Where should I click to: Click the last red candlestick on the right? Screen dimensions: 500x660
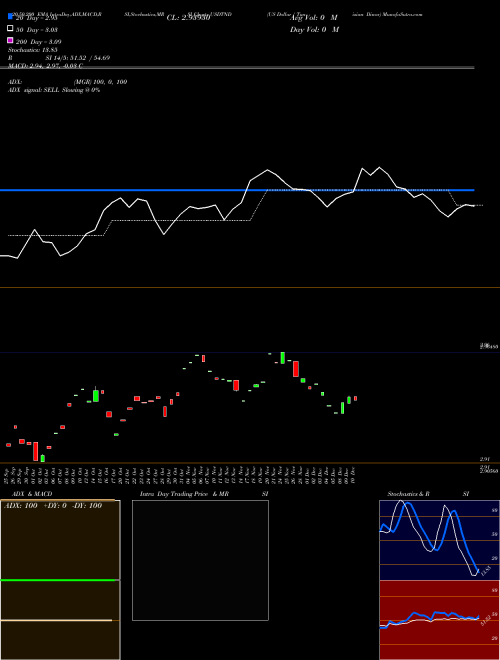pyautogui.click(x=356, y=398)
